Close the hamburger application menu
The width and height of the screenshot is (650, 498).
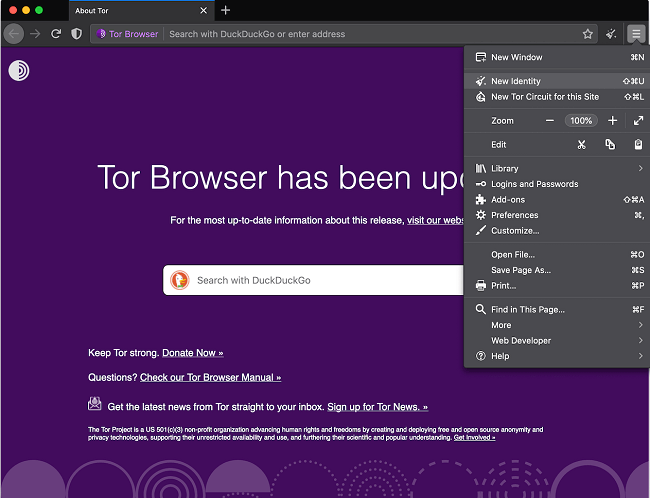coord(636,34)
